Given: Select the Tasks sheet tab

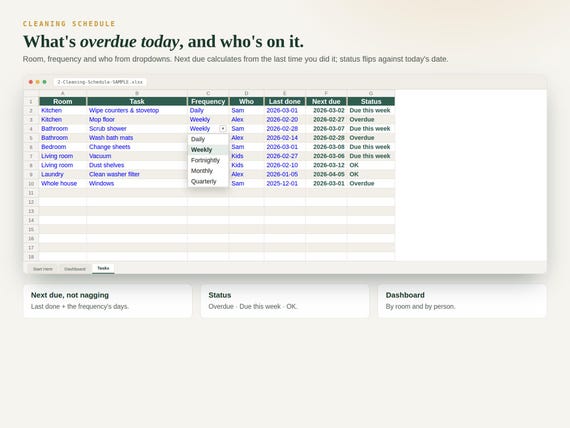Looking at the screenshot, I should pos(103,268).
